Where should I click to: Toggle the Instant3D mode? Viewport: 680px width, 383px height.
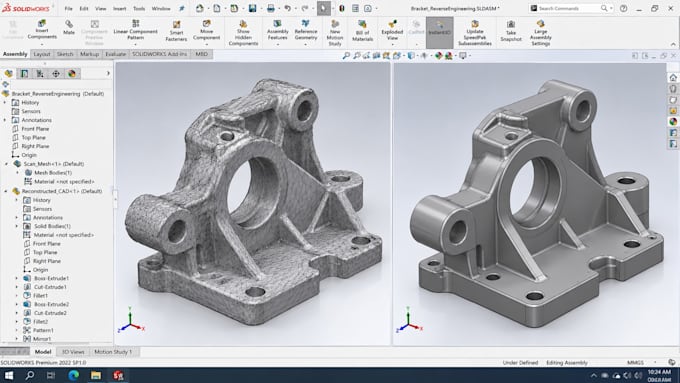click(x=440, y=33)
